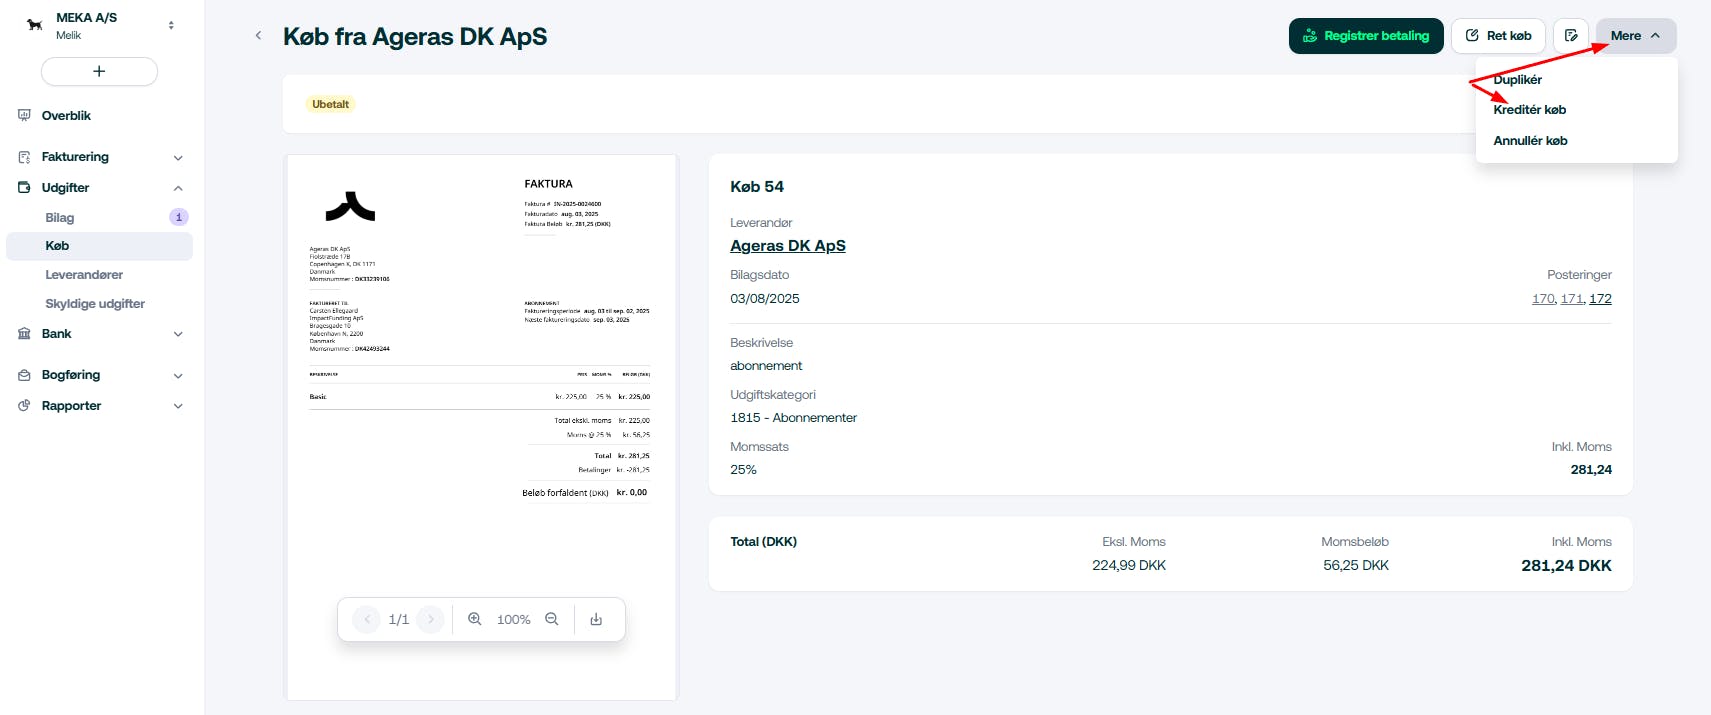Select Duplikér from the Mere menu
1711x715 pixels.
pyautogui.click(x=1517, y=80)
